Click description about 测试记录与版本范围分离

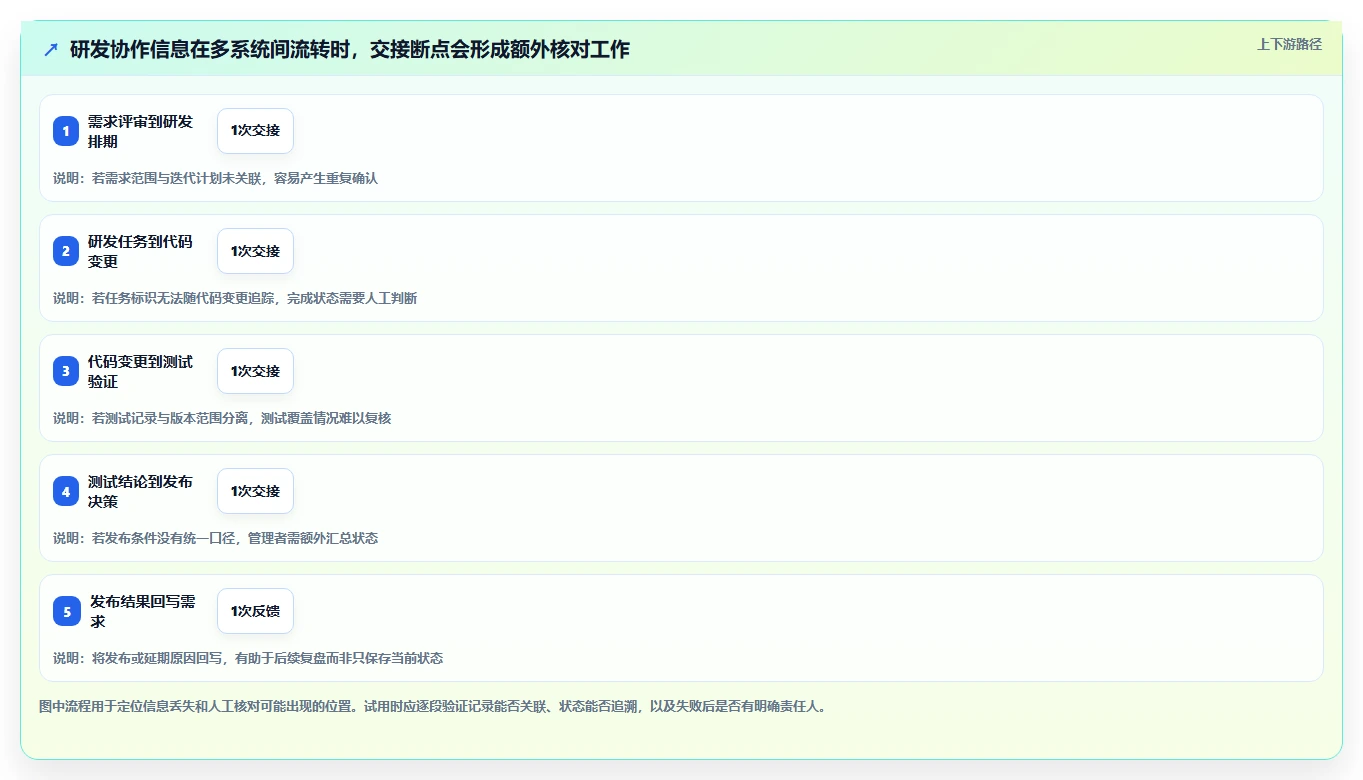coord(222,418)
